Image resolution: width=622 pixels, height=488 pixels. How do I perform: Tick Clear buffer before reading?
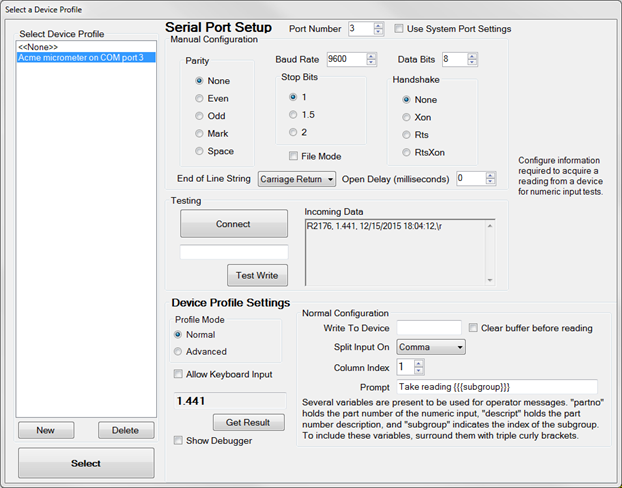pyautogui.click(x=474, y=328)
